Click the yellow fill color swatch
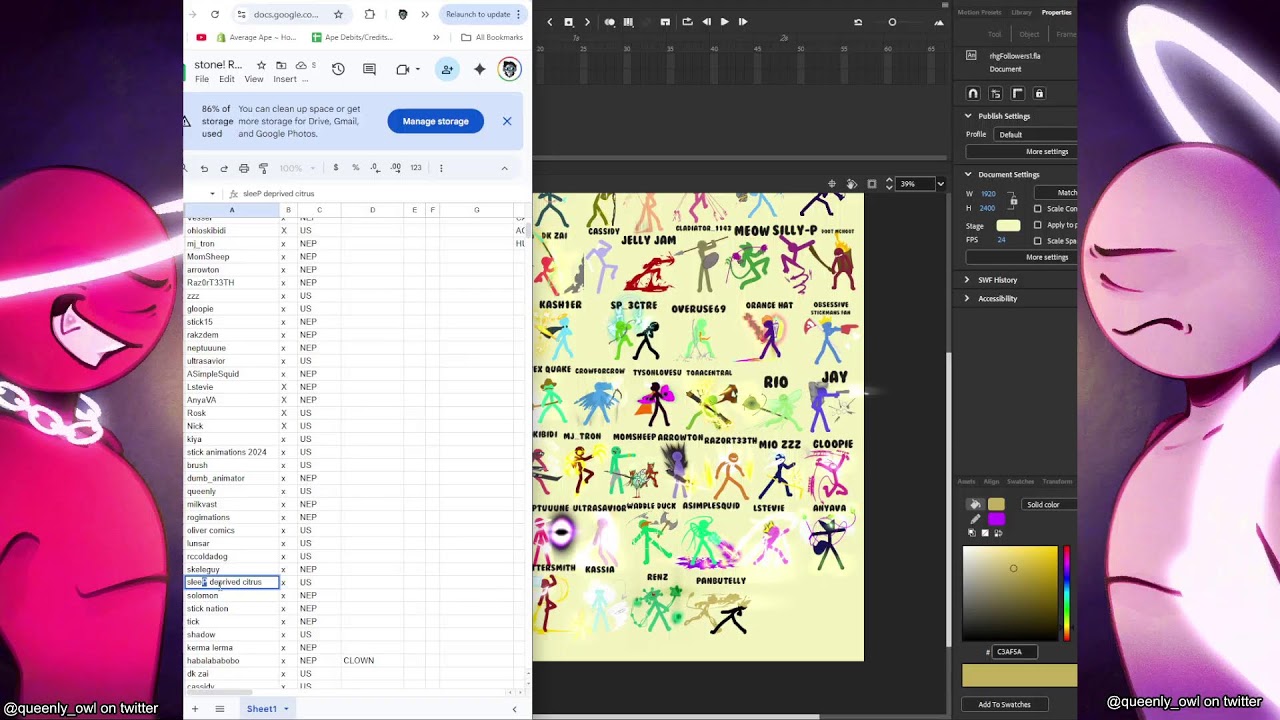Screen dimensions: 1280x720 [x=996, y=504]
